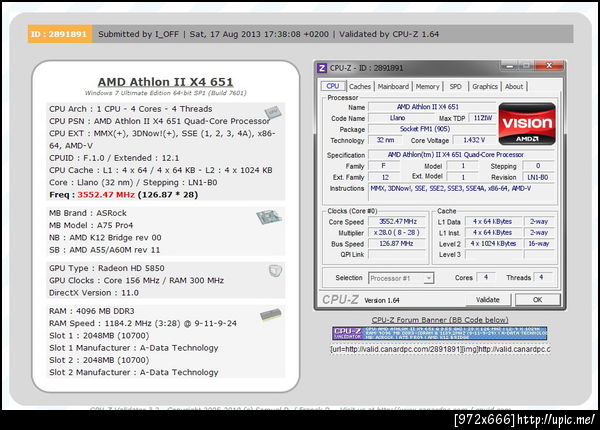The image size is (600, 430).
Task: Switch to the Graphics tab
Action: pyautogui.click(x=484, y=86)
